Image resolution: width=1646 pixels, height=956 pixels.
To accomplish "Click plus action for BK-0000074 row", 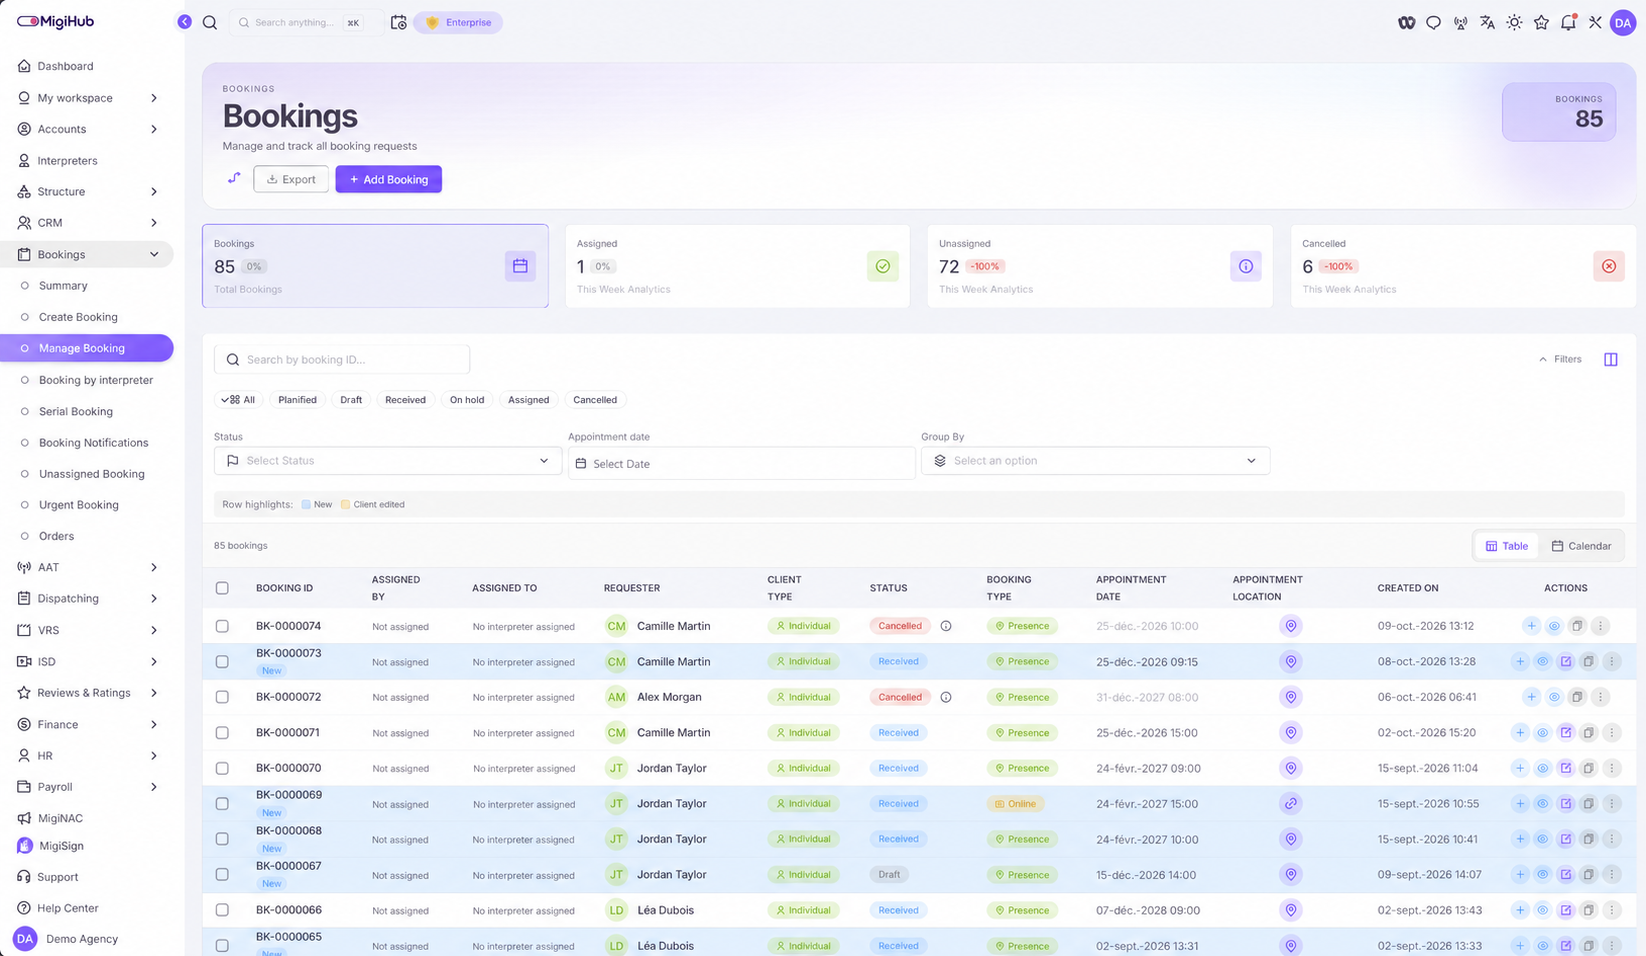I will coord(1531,626).
